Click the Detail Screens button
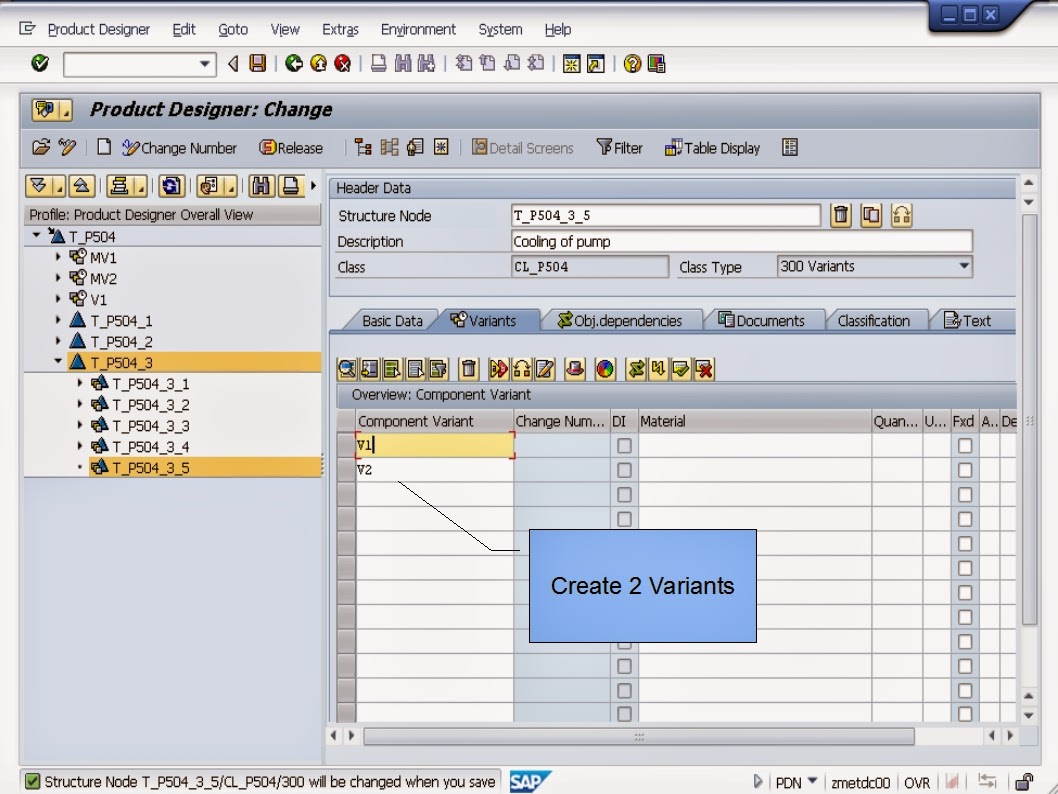 (x=523, y=147)
